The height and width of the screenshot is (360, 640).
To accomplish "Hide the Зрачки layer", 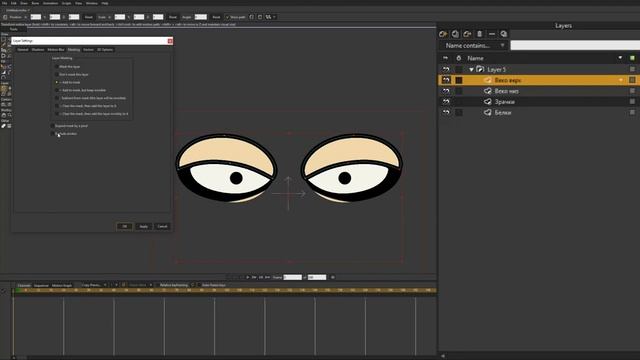I will pyautogui.click(x=446, y=102).
